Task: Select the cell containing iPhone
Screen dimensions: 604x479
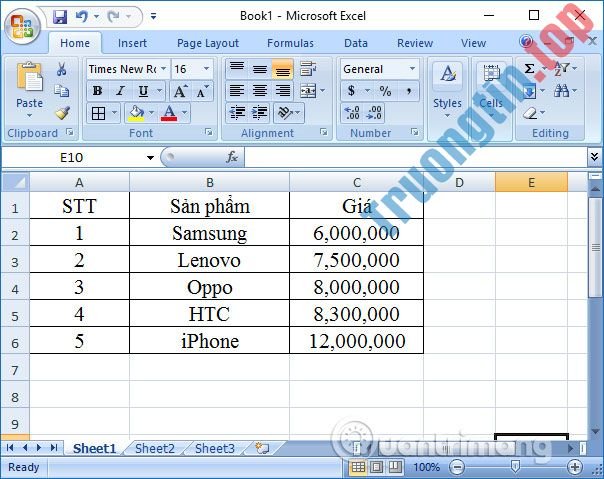Action: [210, 341]
